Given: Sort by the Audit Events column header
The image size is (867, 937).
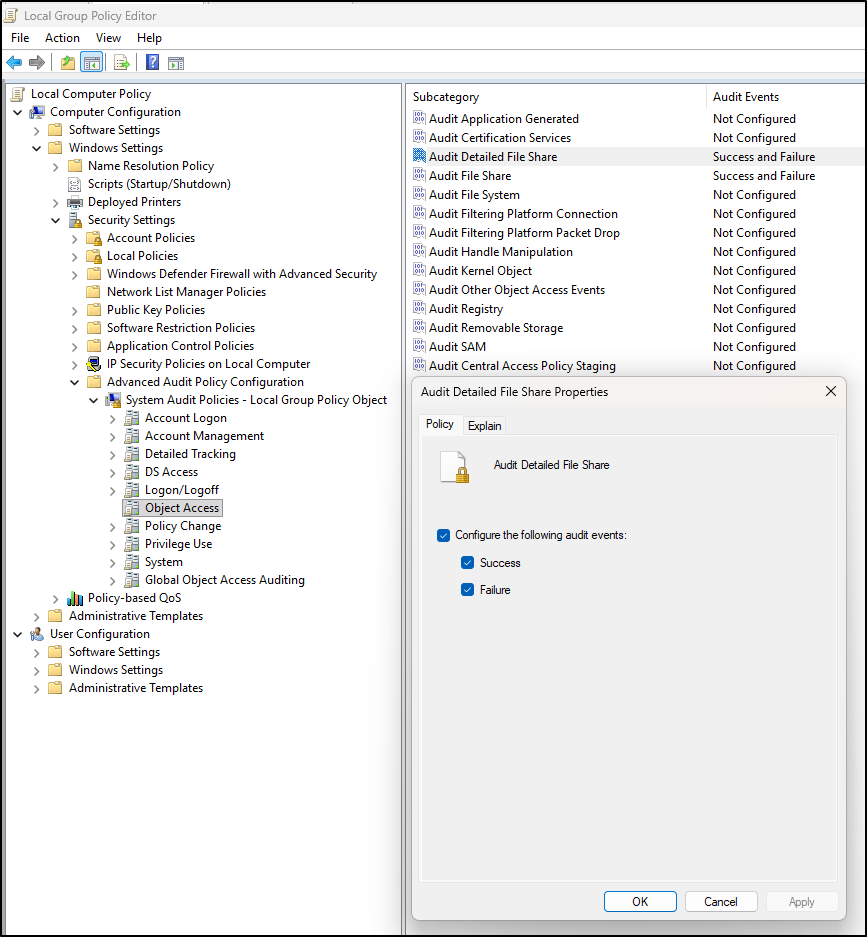Looking at the screenshot, I should tap(786, 97).
